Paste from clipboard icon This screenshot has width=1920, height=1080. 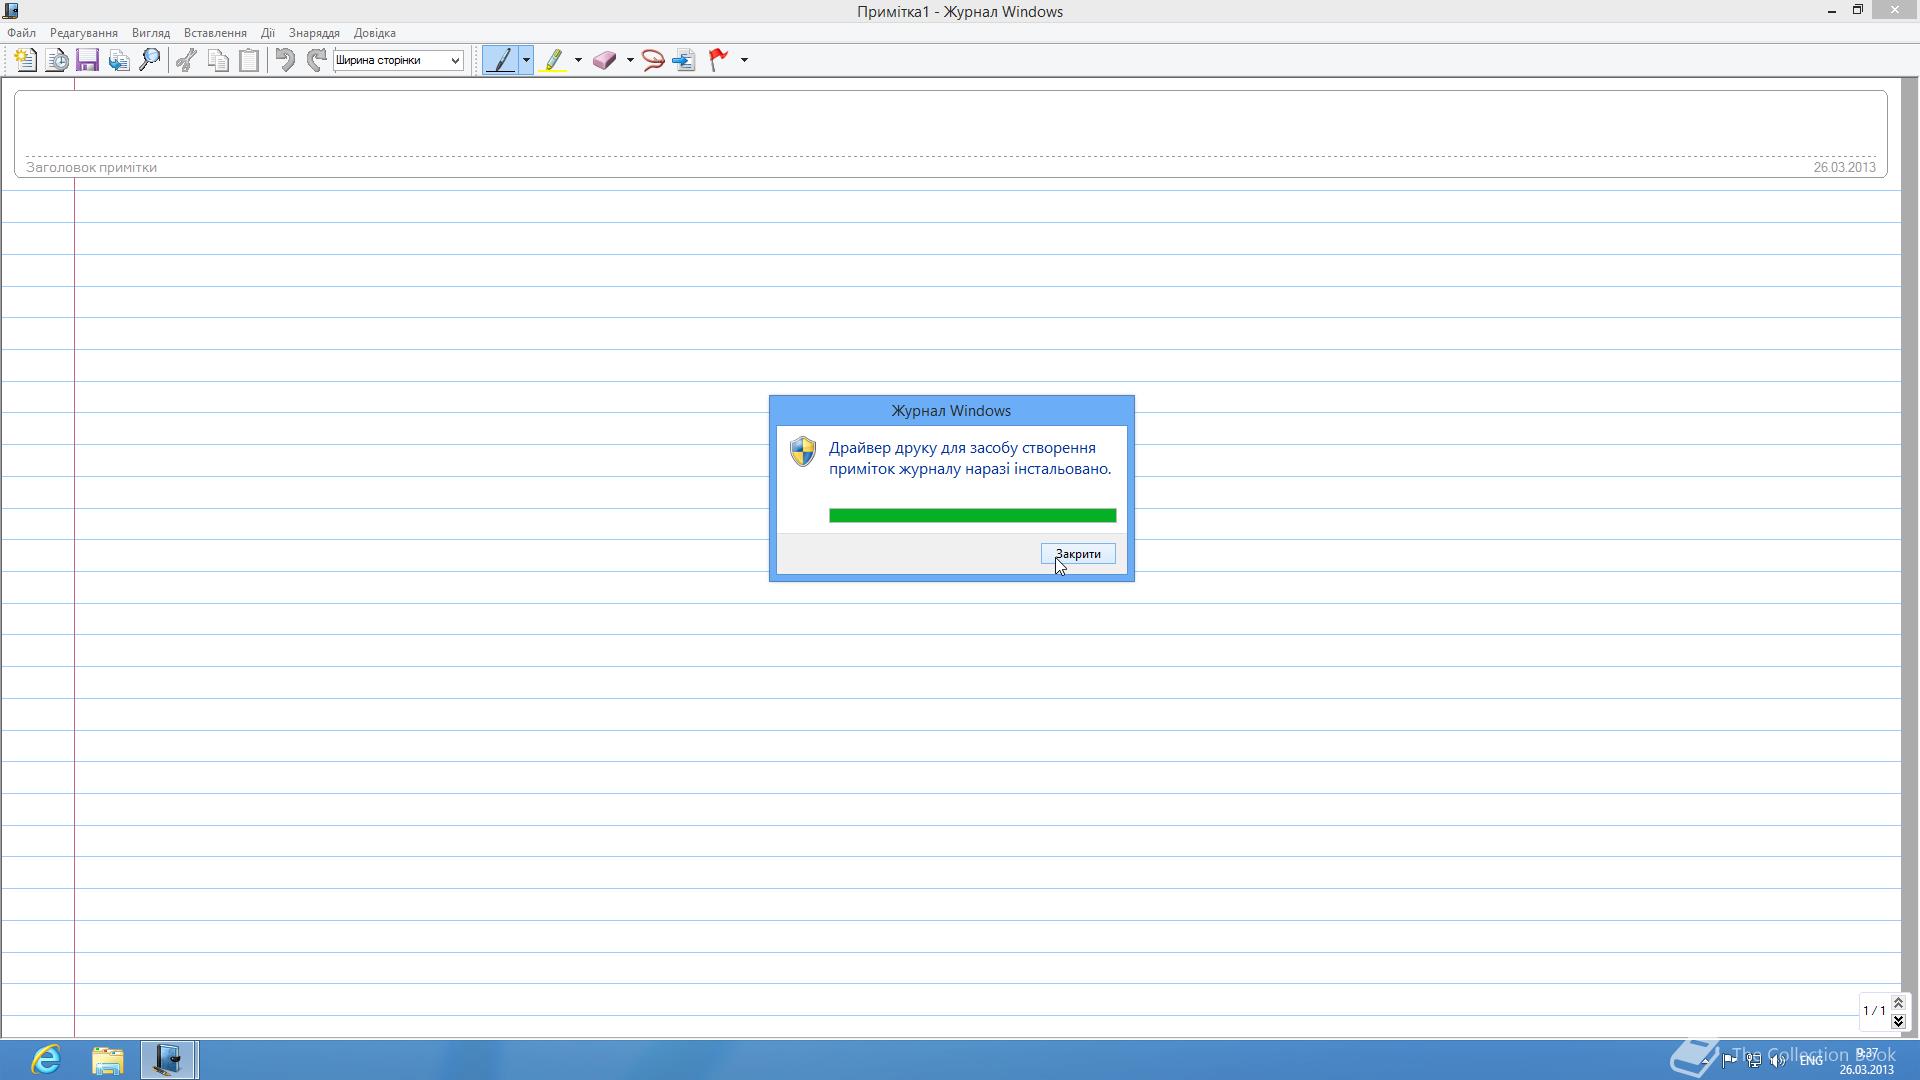click(x=249, y=60)
